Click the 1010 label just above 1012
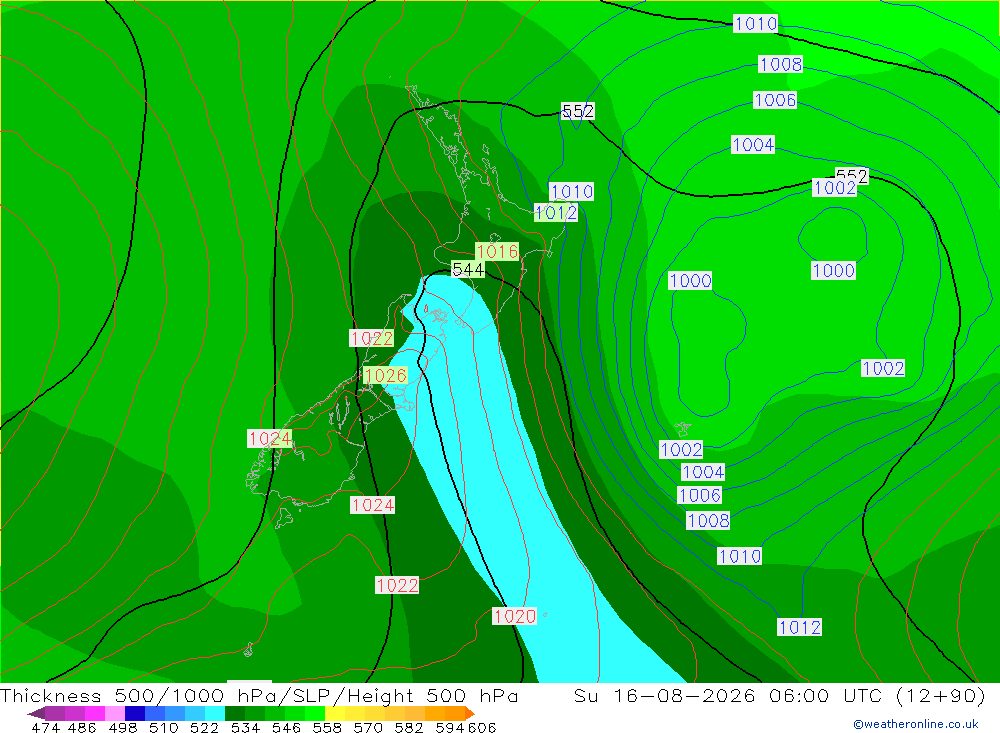This screenshot has height=733, width=1000. pyautogui.click(x=571, y=191)
